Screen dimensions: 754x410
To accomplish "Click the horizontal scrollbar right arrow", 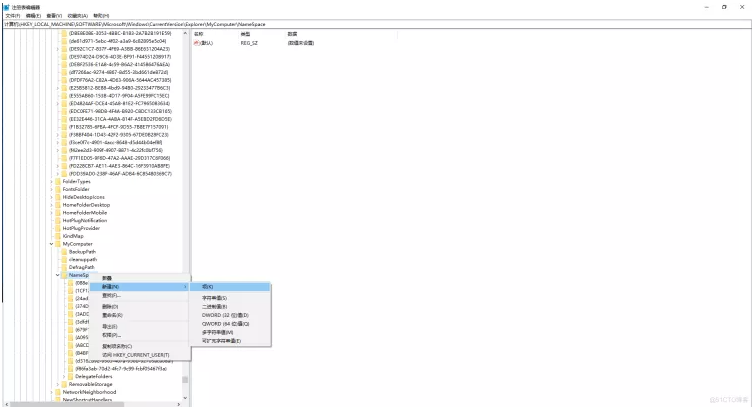I will click(x=179, y=404).
